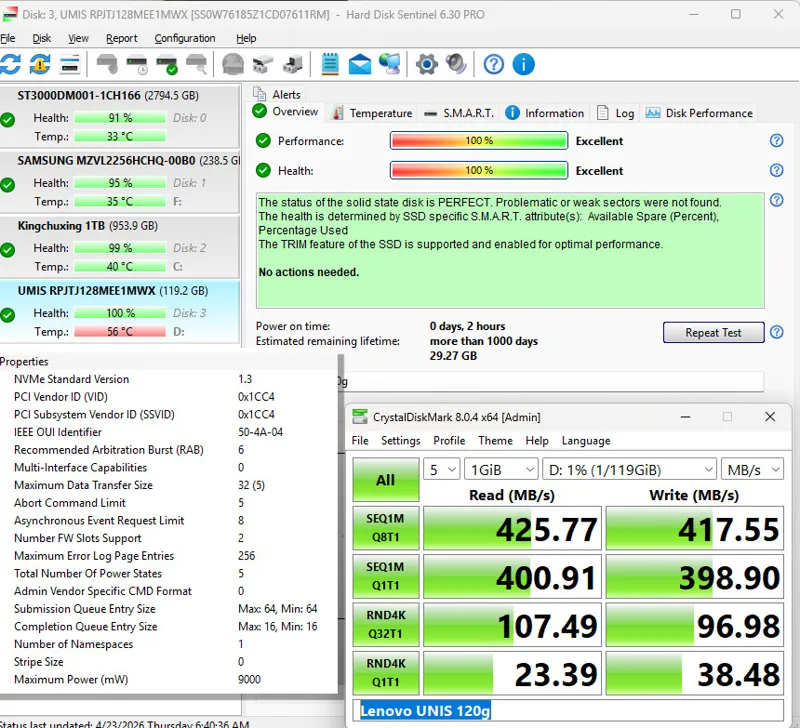
Task: Switch to the Information tab
Action: click(545, 113)
